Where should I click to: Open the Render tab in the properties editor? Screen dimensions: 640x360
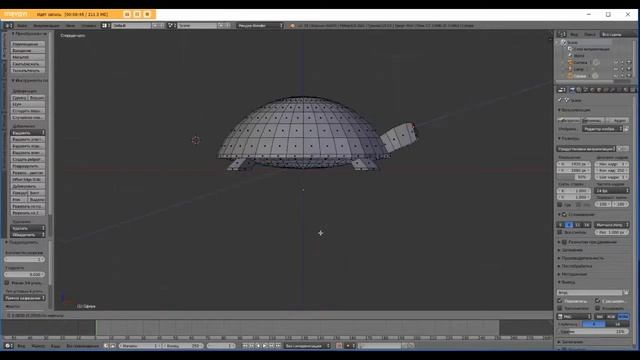[x=572, y=90]
